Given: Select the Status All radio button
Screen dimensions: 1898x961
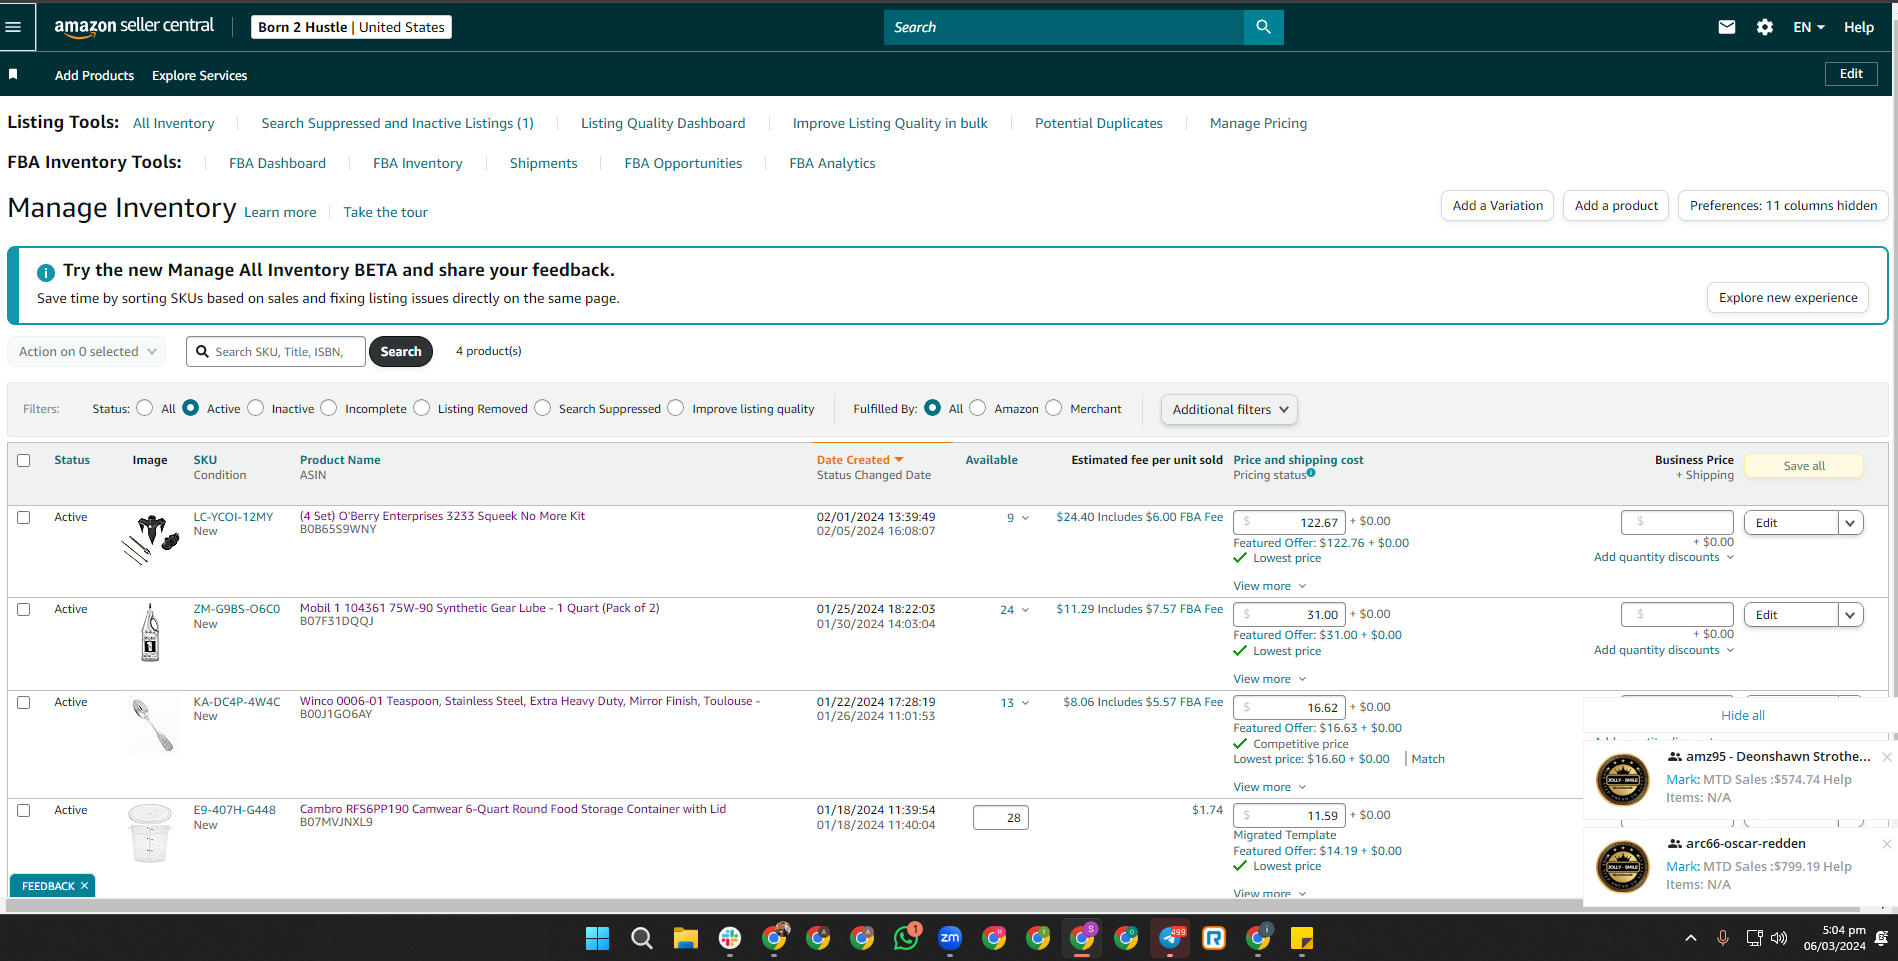Looking at the screenshot, I should coord(145,408).
